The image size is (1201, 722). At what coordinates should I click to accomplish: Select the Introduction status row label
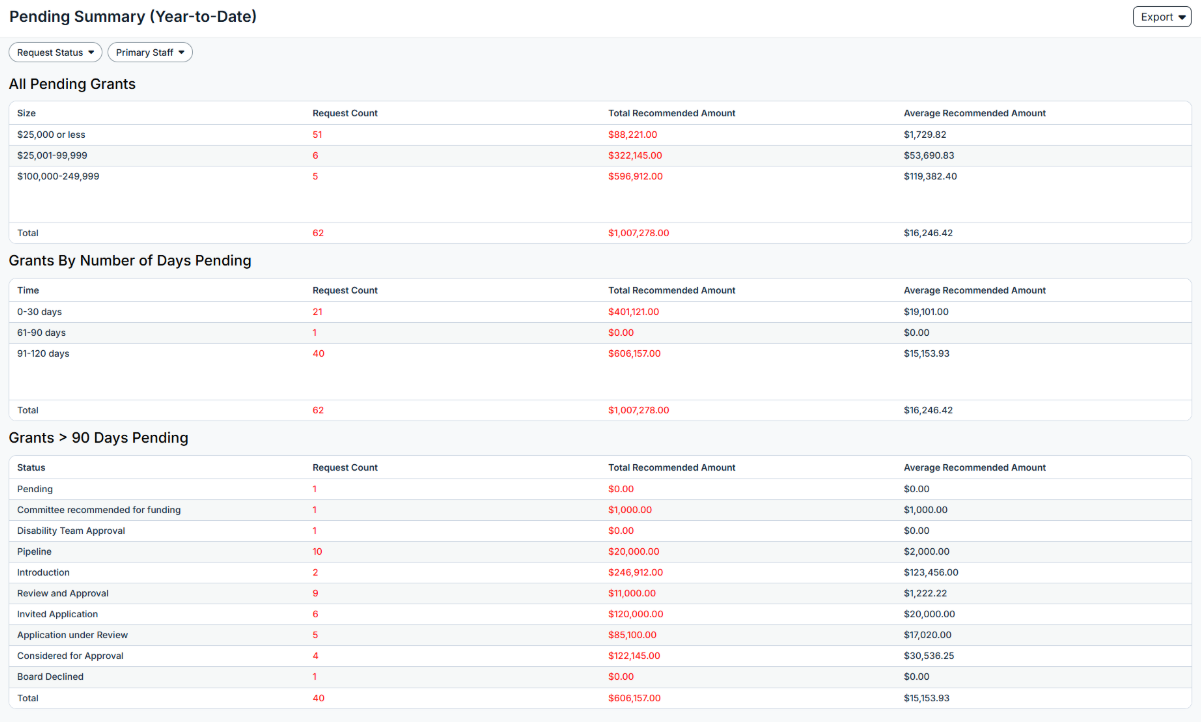43,573
